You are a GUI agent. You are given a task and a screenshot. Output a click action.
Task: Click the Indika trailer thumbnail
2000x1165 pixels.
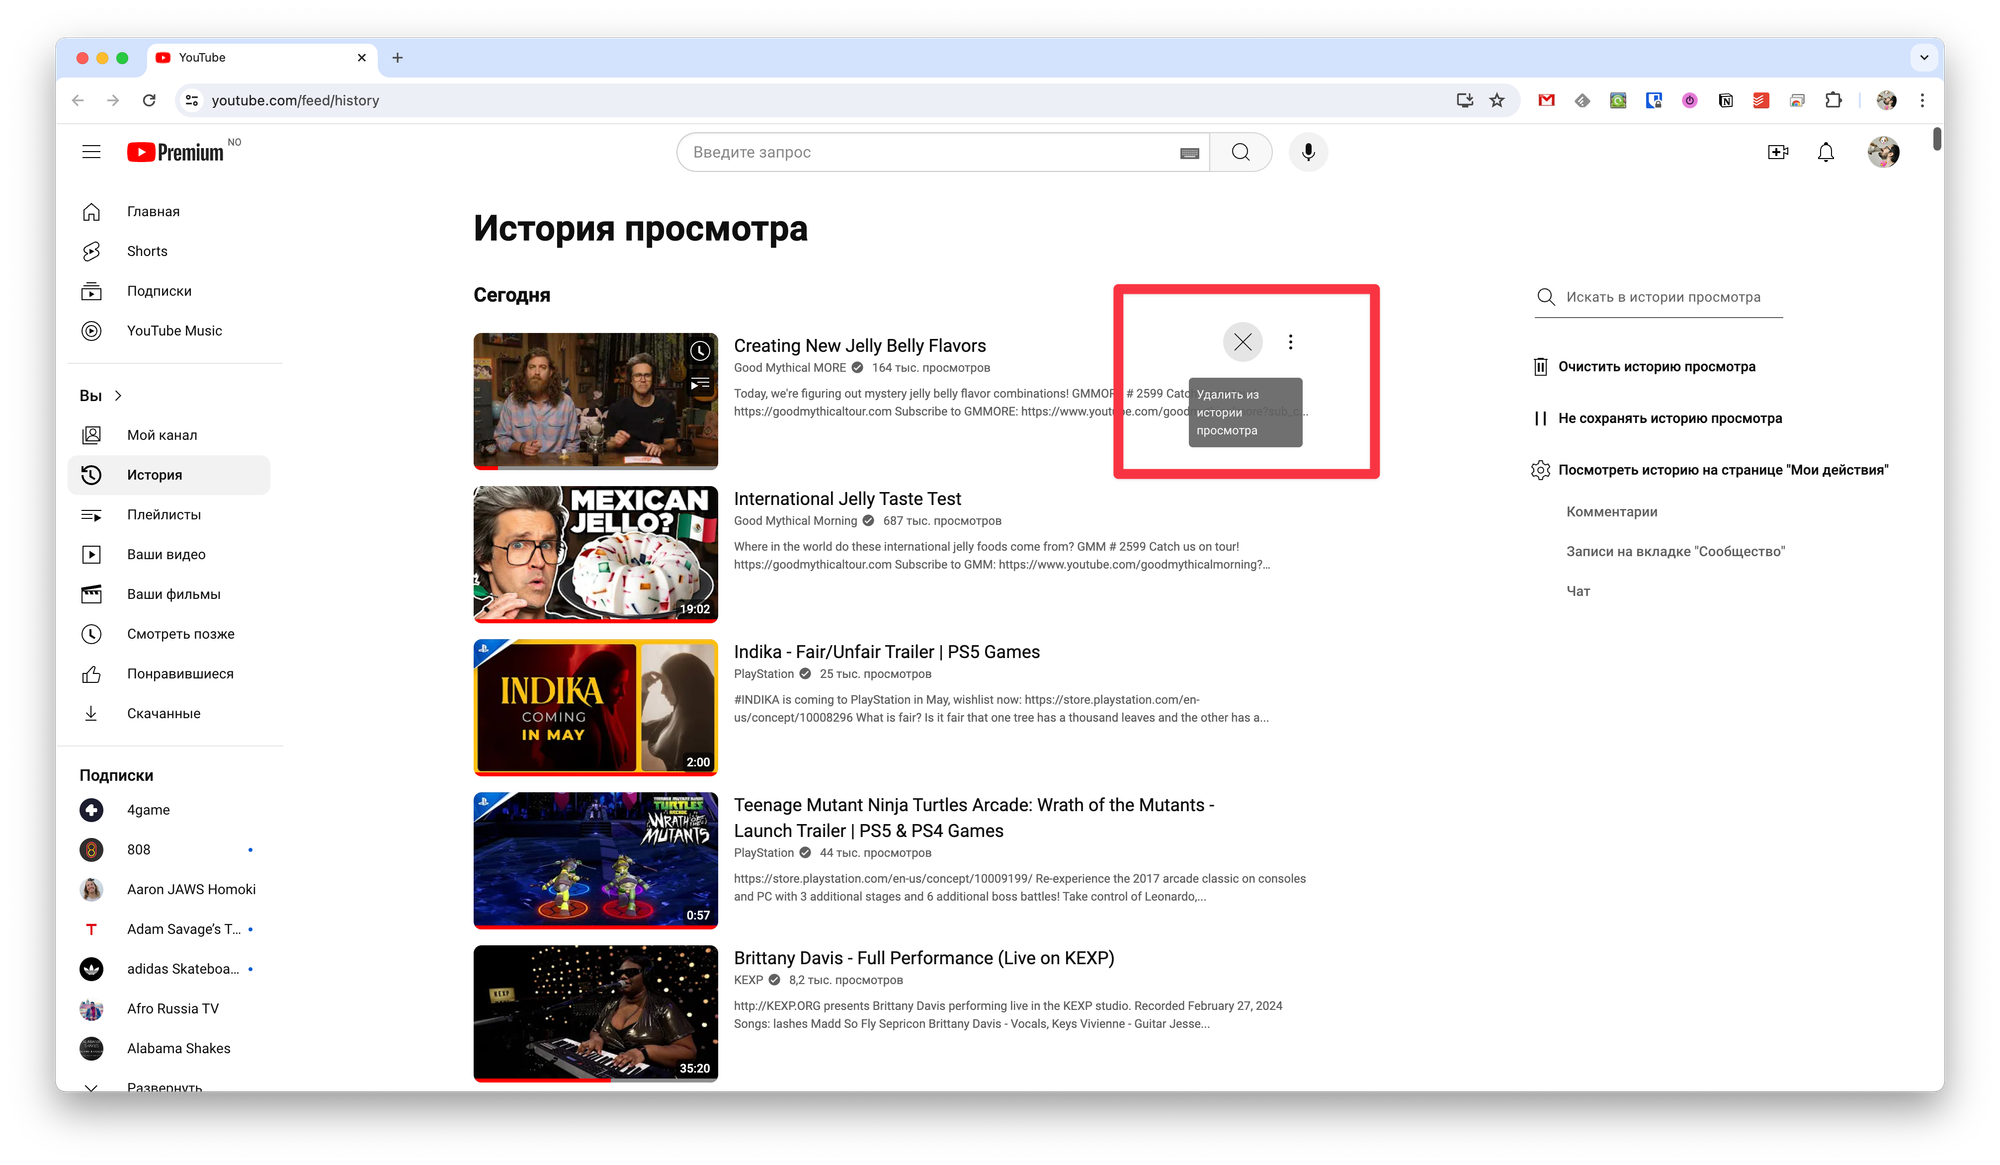click(x=596, y=707)
